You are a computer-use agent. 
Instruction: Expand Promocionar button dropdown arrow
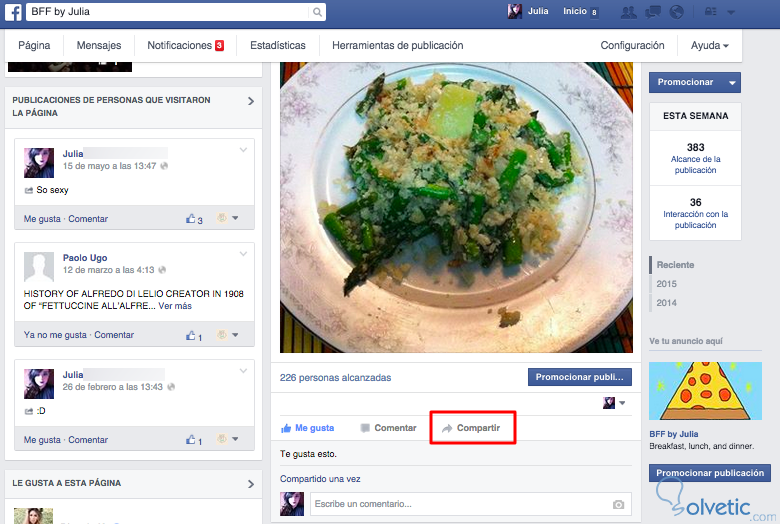point(732,83)
